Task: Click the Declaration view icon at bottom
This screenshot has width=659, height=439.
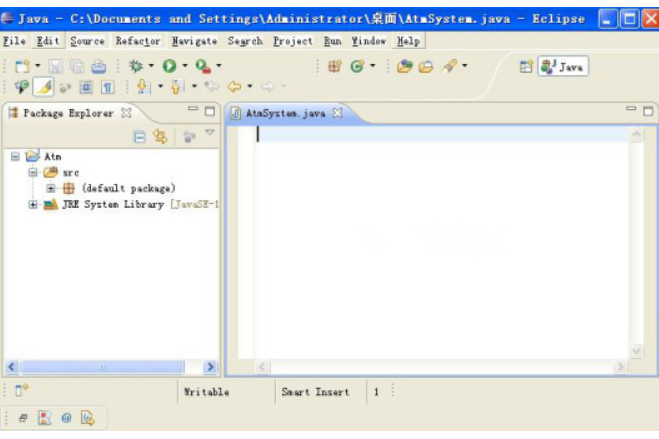Action: click(x=87, y=418)
